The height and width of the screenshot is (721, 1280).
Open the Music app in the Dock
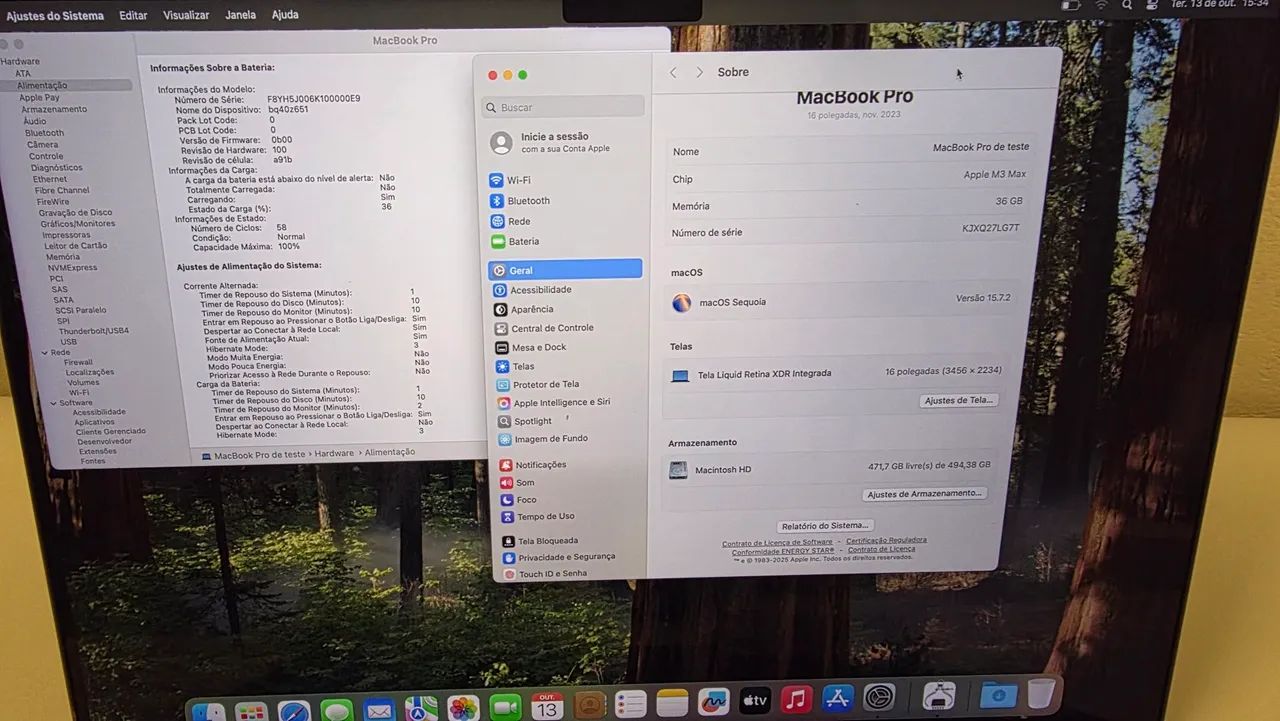tap(796, 699)
